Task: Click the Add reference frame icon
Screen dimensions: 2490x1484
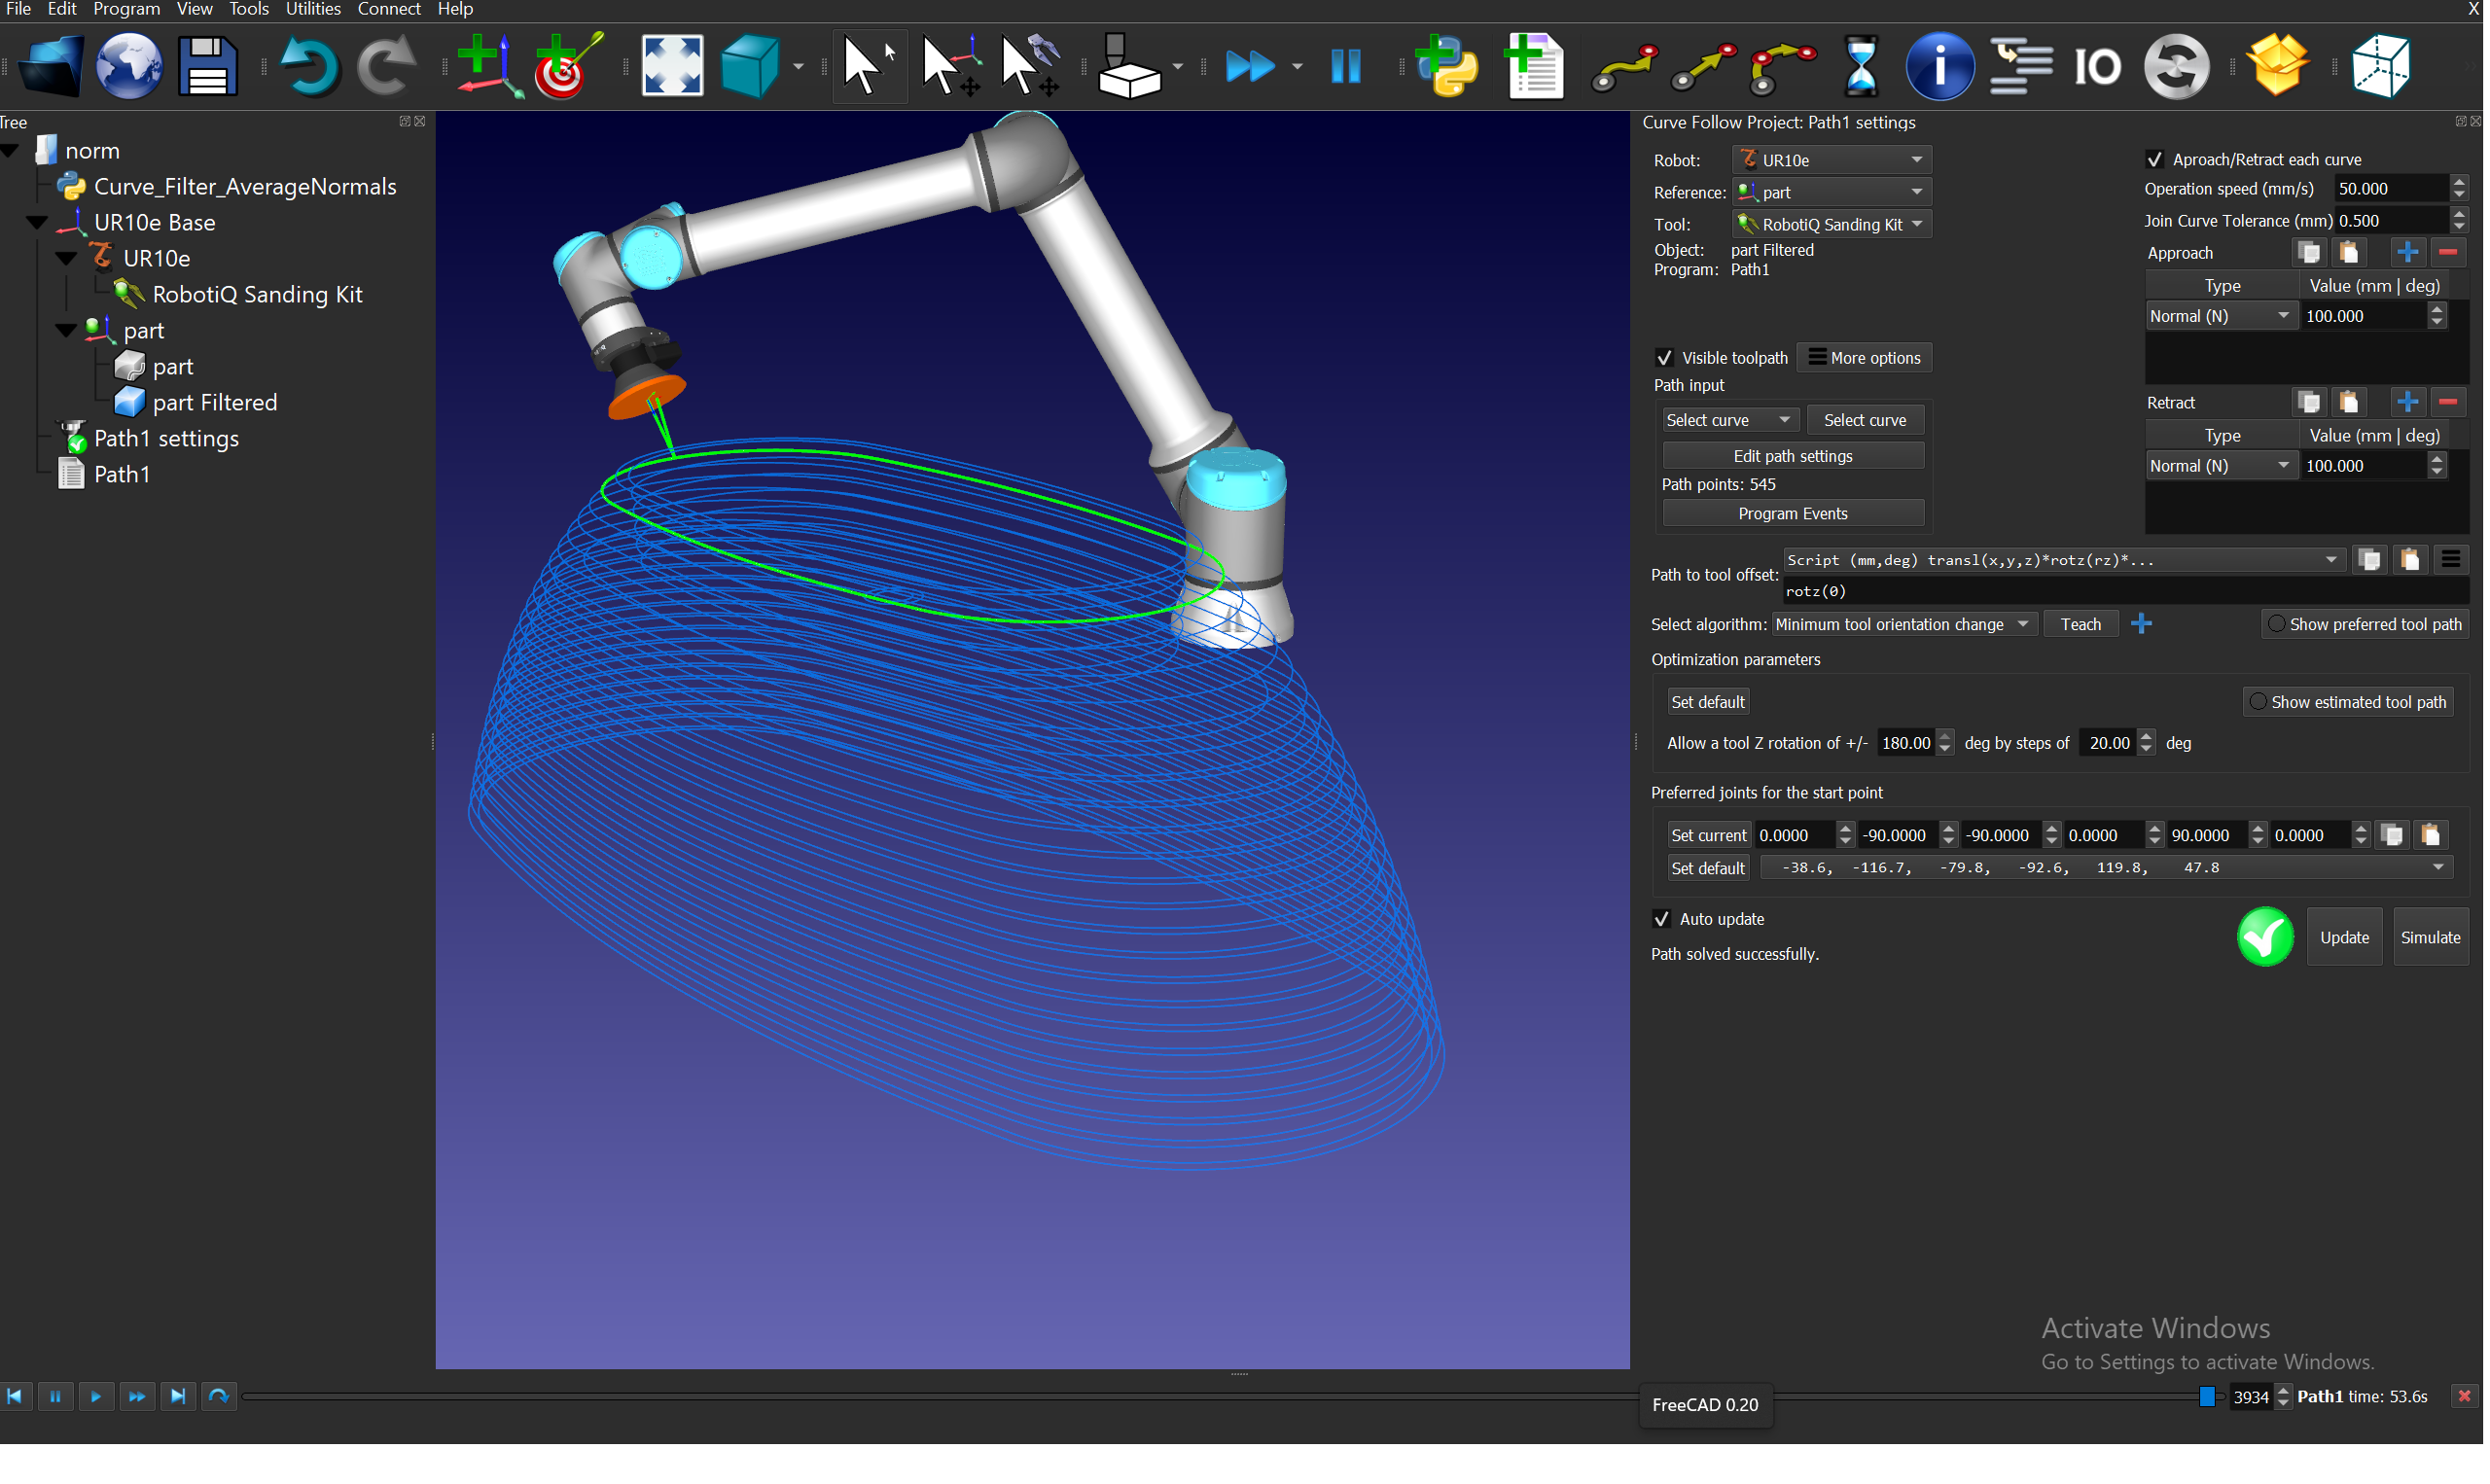Action: [489, 66]
